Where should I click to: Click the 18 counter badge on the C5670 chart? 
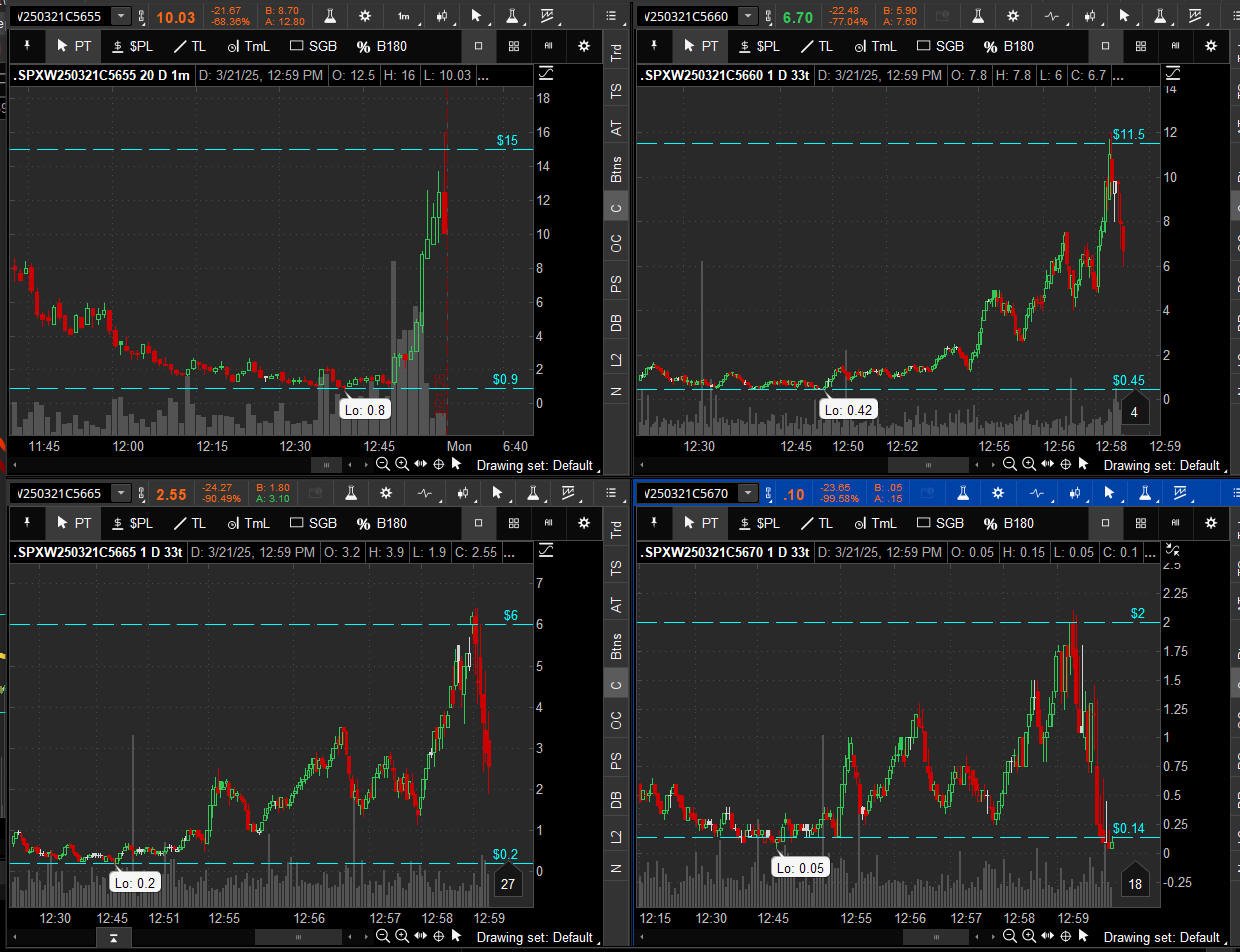tap(1135, 883)
